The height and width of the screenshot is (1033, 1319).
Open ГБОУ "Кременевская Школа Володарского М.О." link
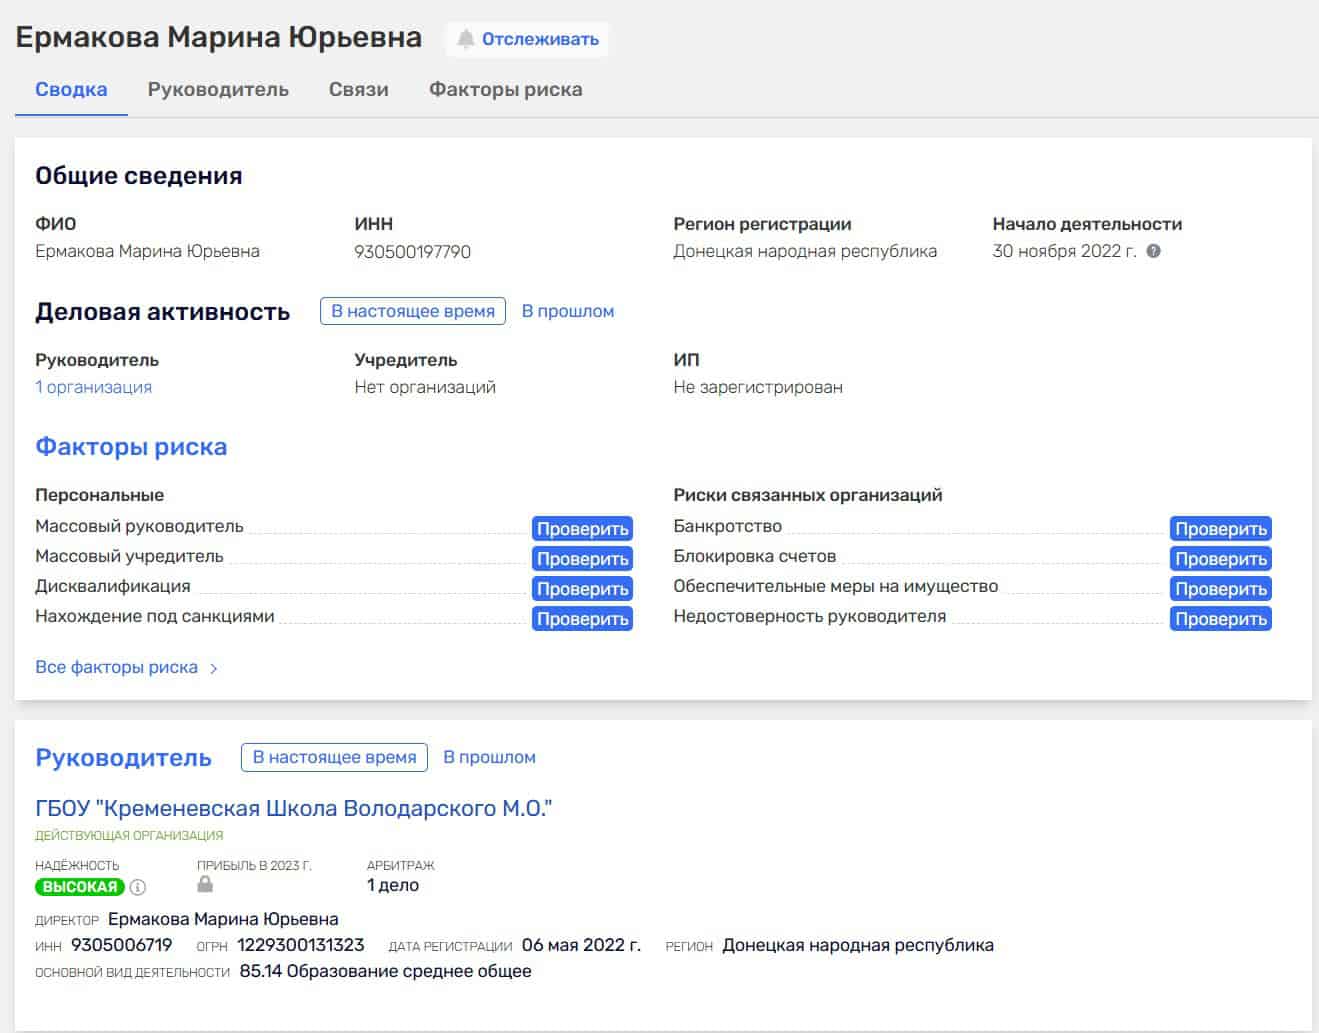[293, 808]
